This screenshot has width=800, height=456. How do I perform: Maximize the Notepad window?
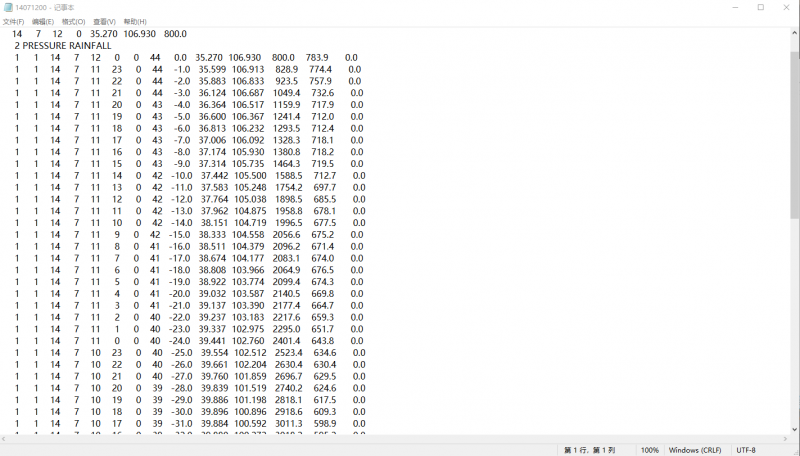(760, 7)
